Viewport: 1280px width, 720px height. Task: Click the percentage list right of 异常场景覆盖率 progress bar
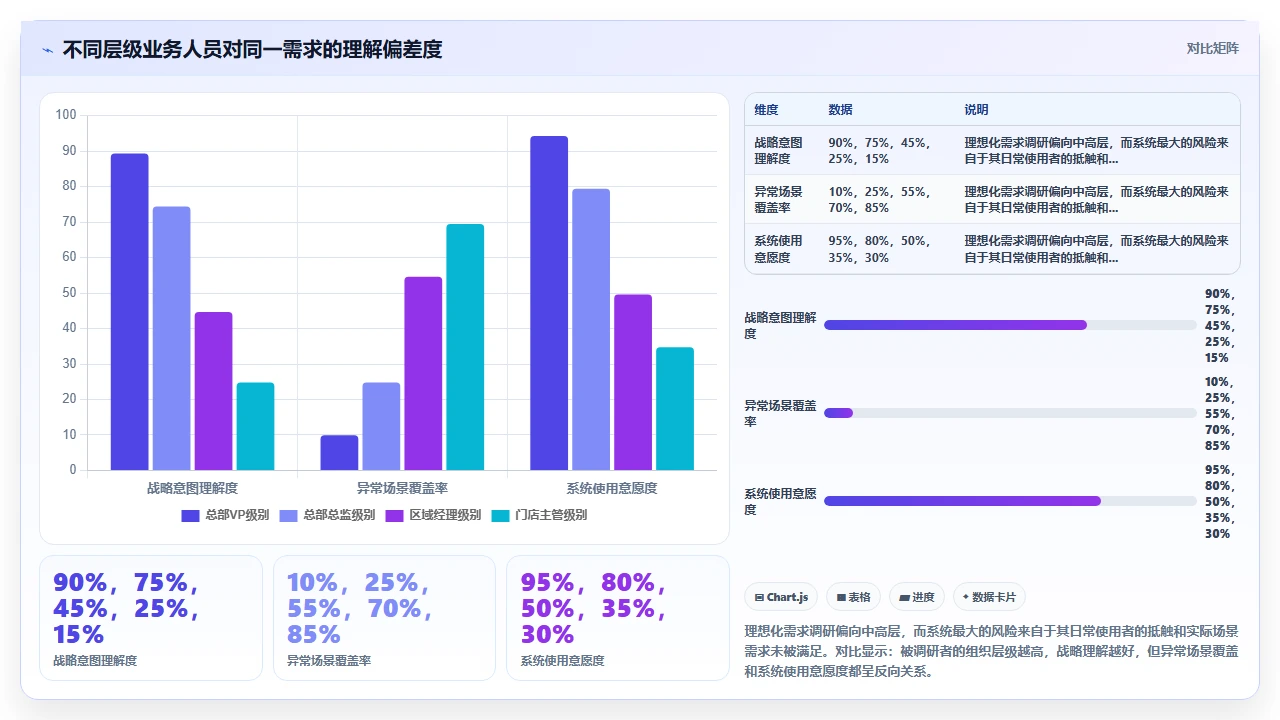click(1221, 414)
